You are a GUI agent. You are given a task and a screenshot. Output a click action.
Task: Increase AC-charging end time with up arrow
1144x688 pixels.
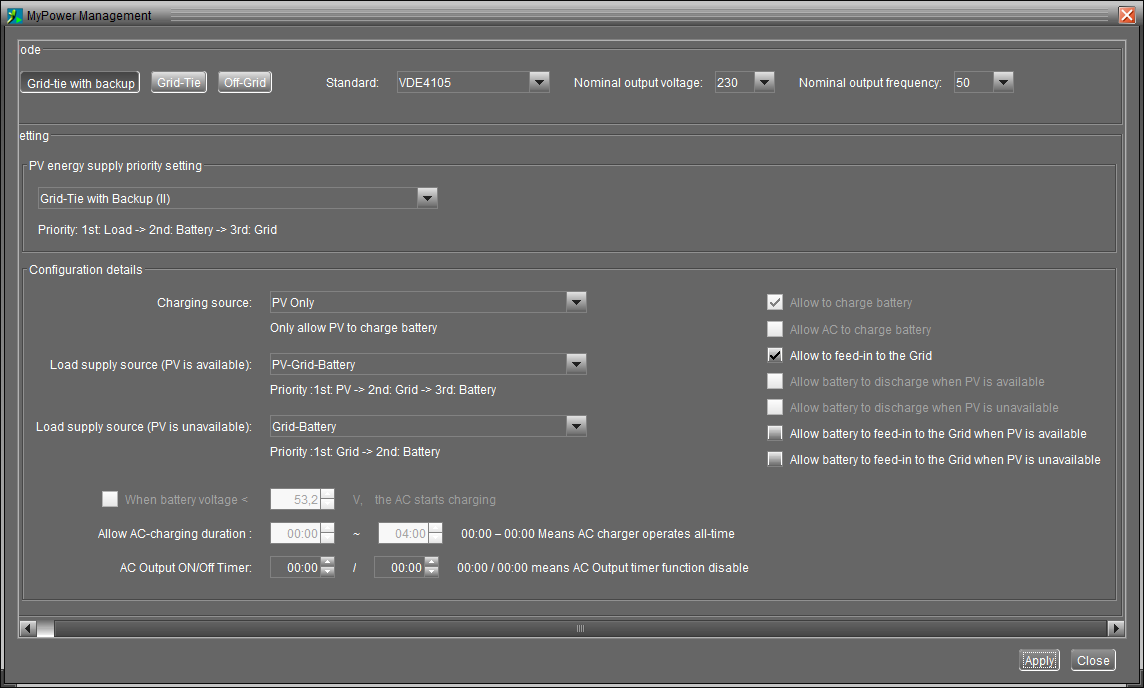click(436, 528)
